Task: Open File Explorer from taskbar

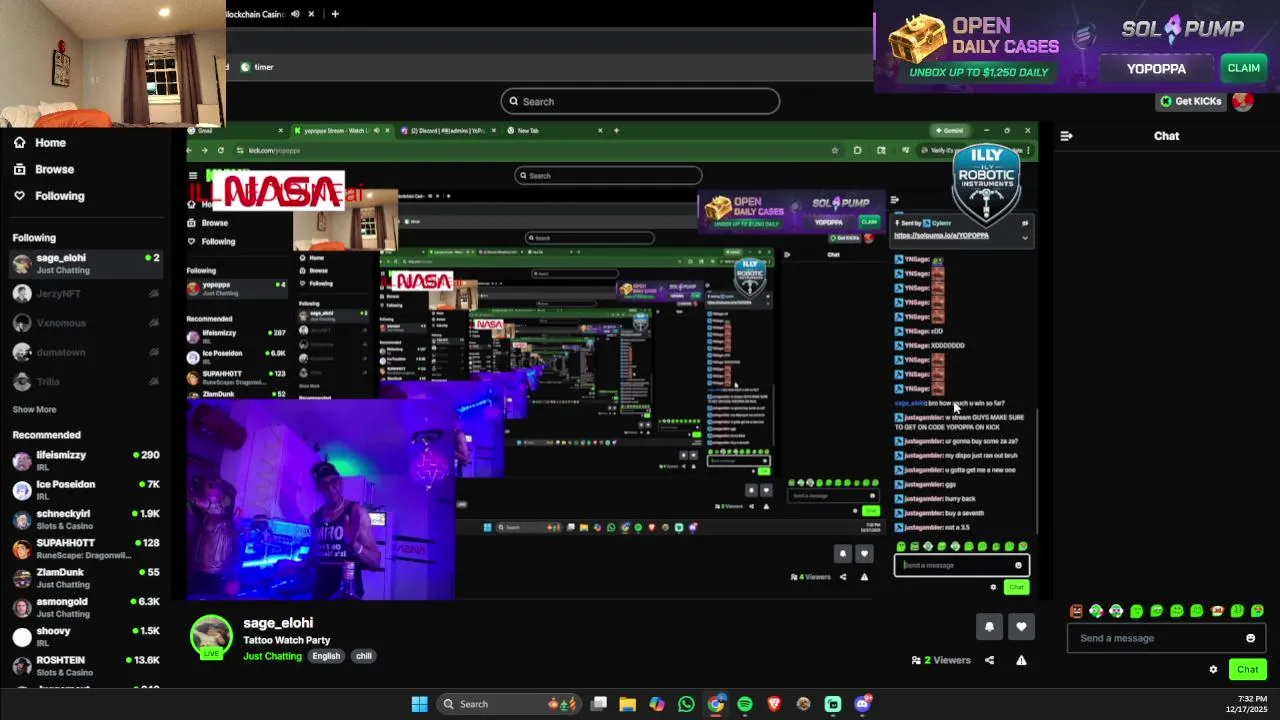Action: tap(627, 704)
